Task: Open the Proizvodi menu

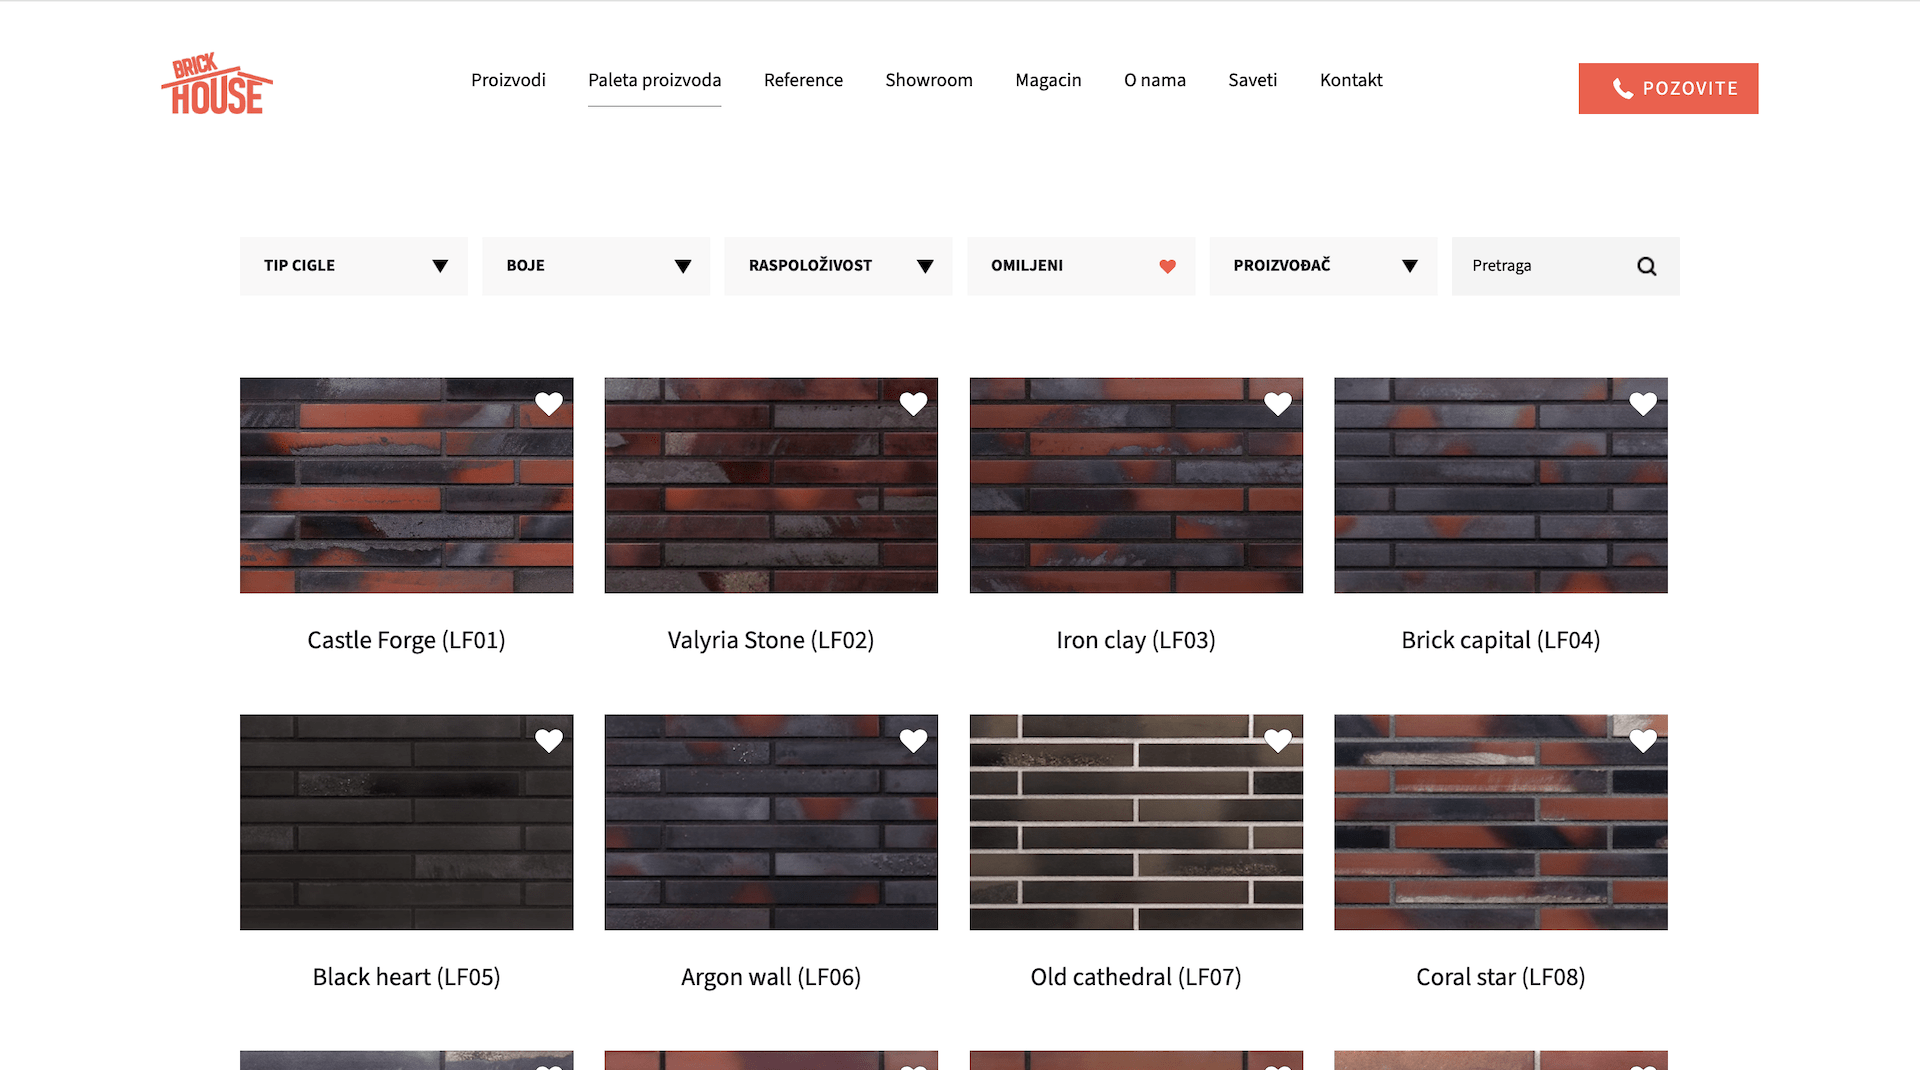Action: coord(508,80)
